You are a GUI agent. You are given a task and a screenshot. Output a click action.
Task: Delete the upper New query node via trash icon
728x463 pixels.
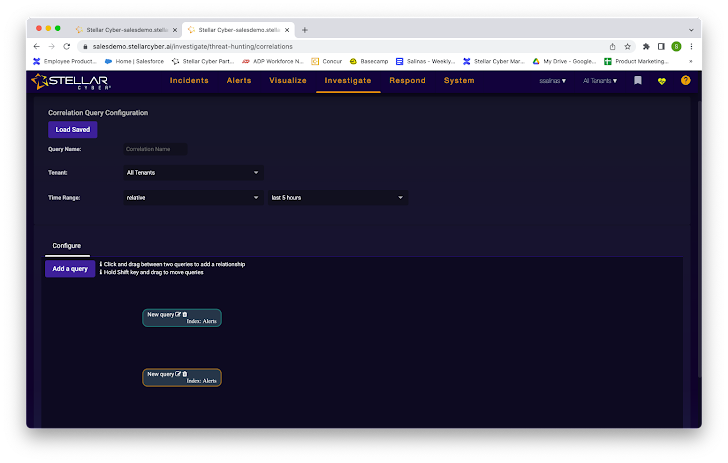(x=185, y=314)
